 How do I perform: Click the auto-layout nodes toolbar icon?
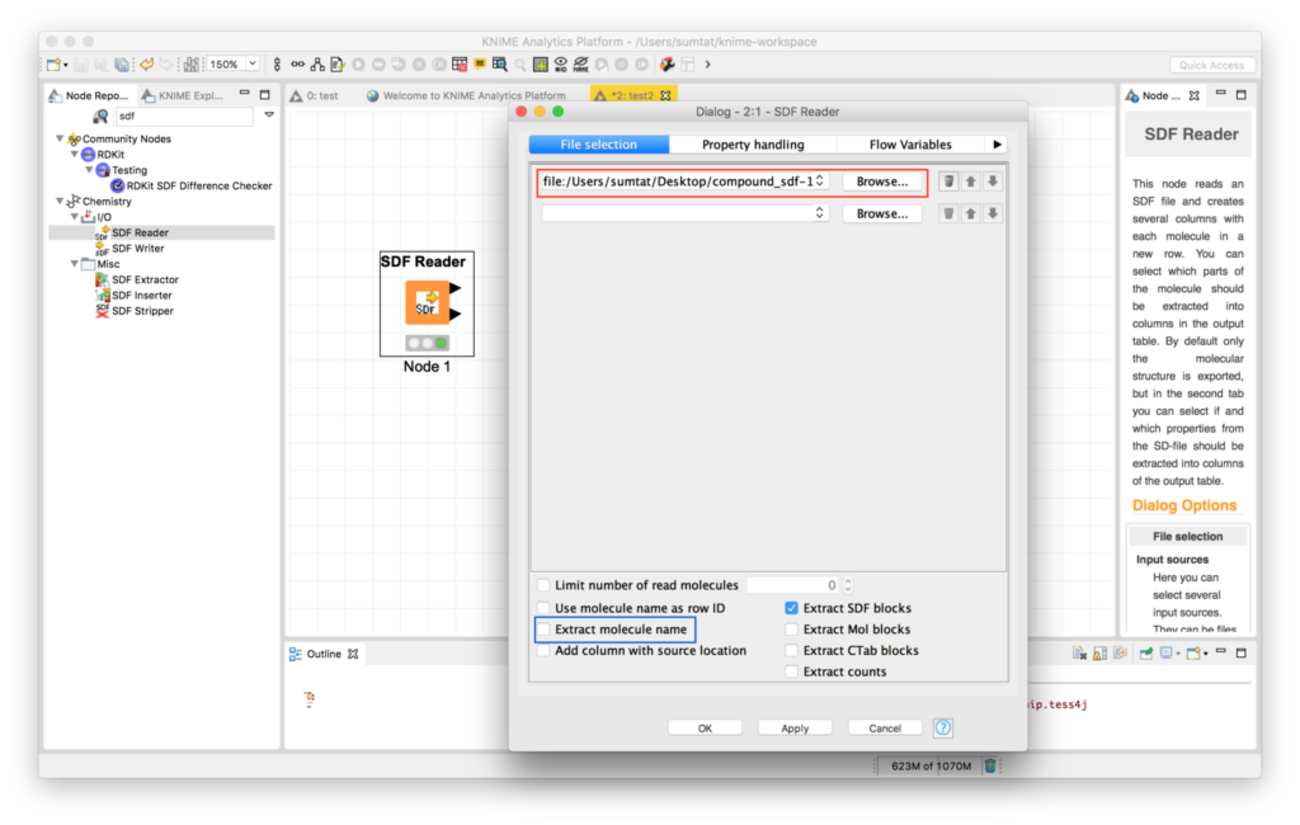pyautogui.click(x=191, y=64)
